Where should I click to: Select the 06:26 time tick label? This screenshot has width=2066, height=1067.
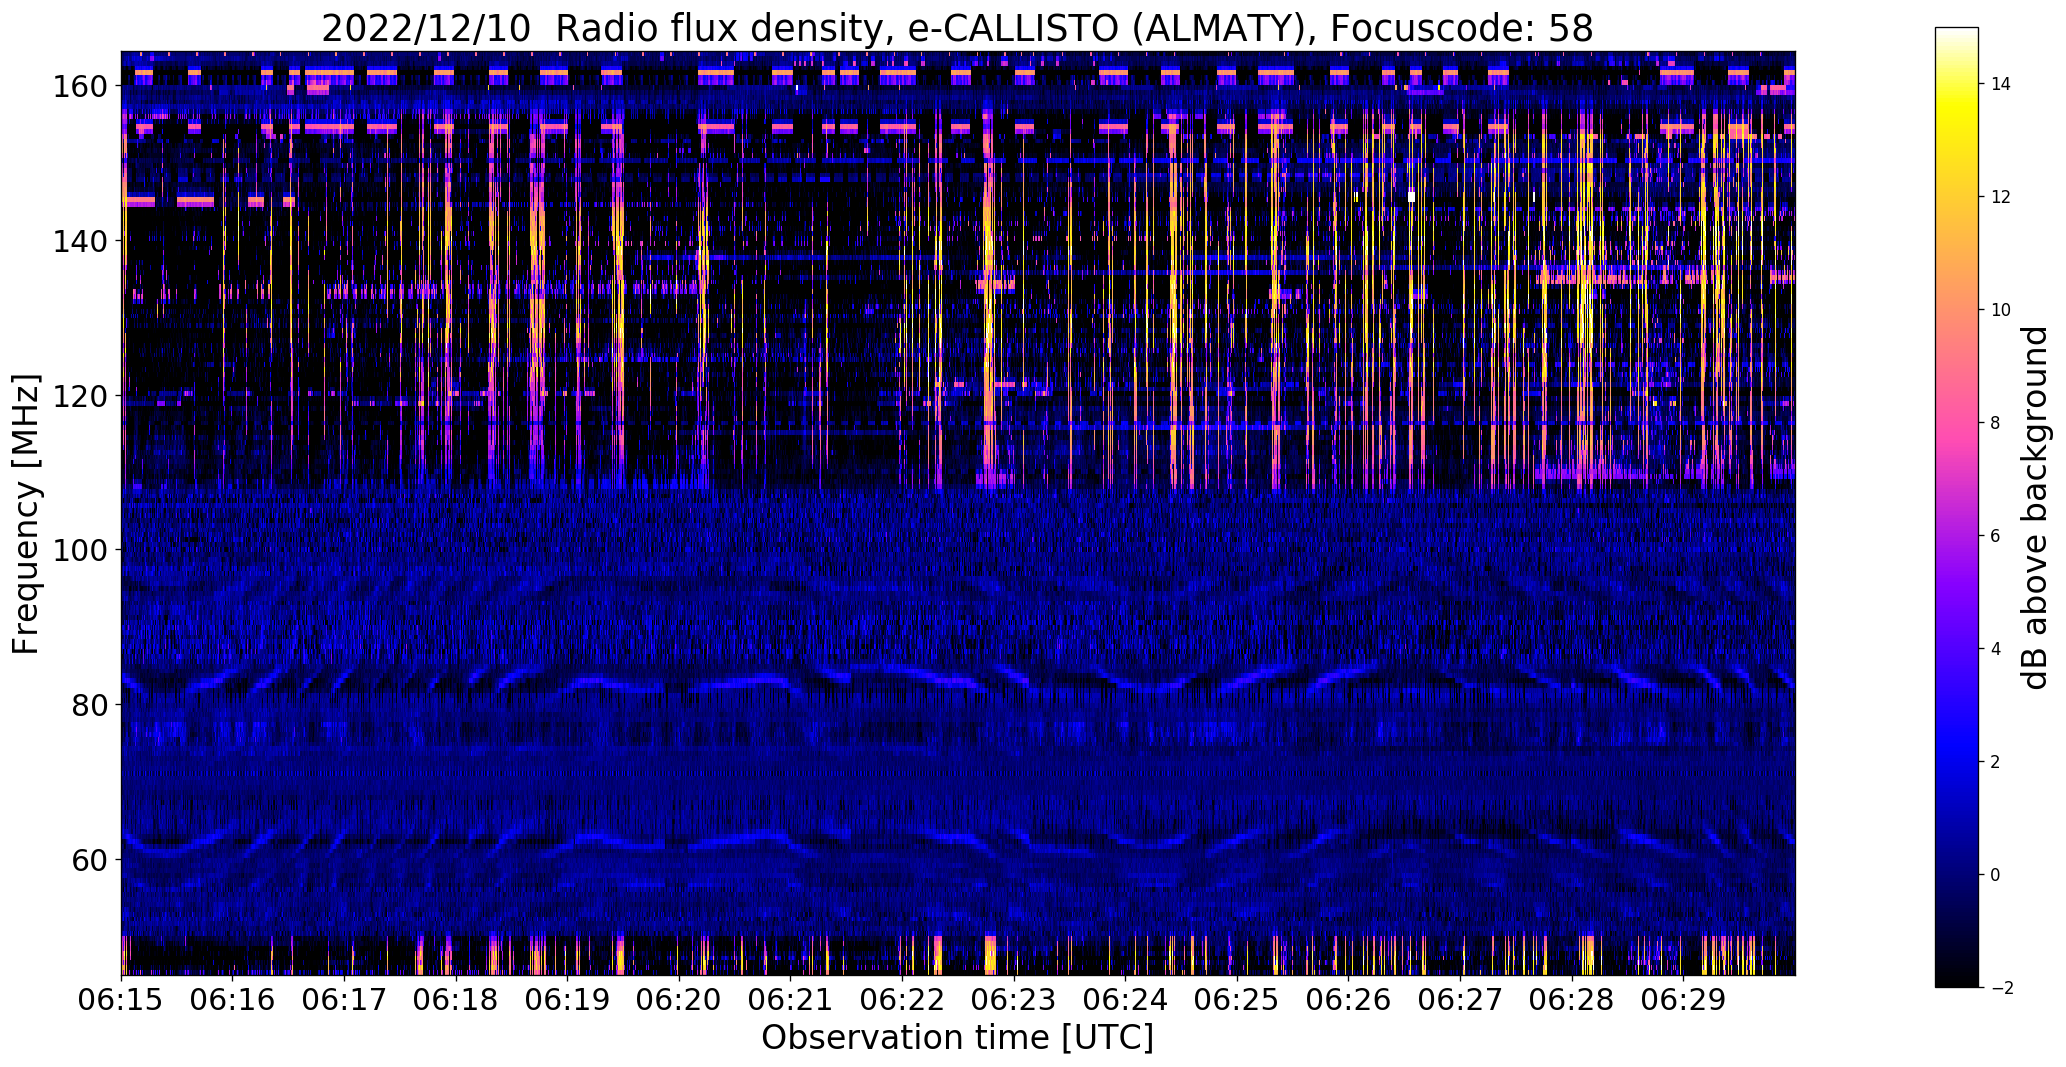pyautogui.click(x=1348, y=1000)
